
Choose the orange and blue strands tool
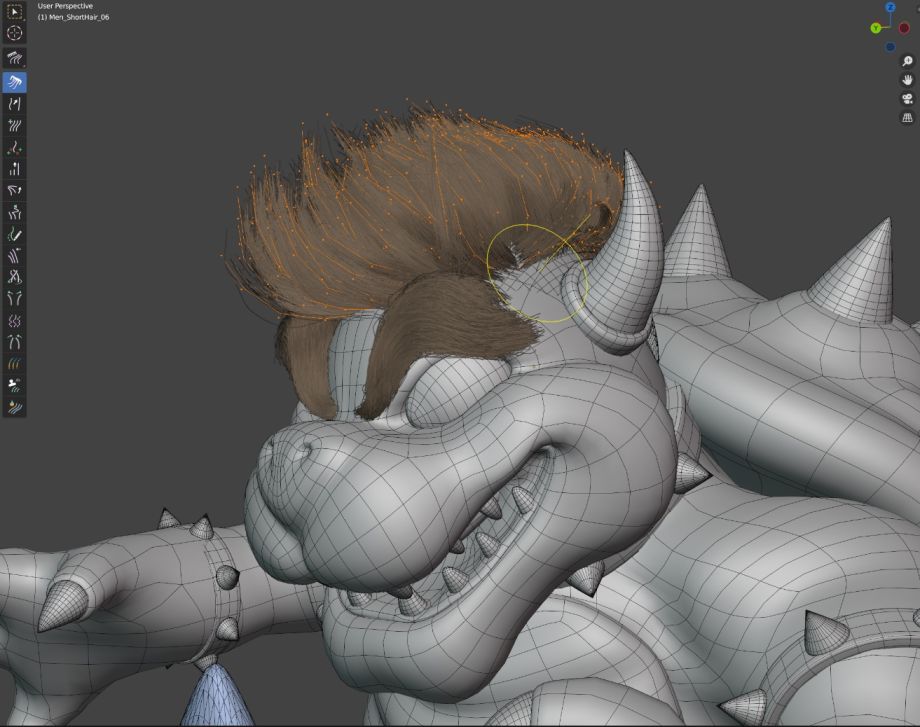[x=15, y=364]
